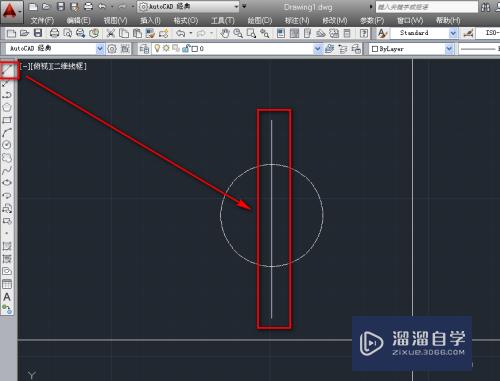Click Open folder icon in standard toolbar

click(x=24, y=33)
